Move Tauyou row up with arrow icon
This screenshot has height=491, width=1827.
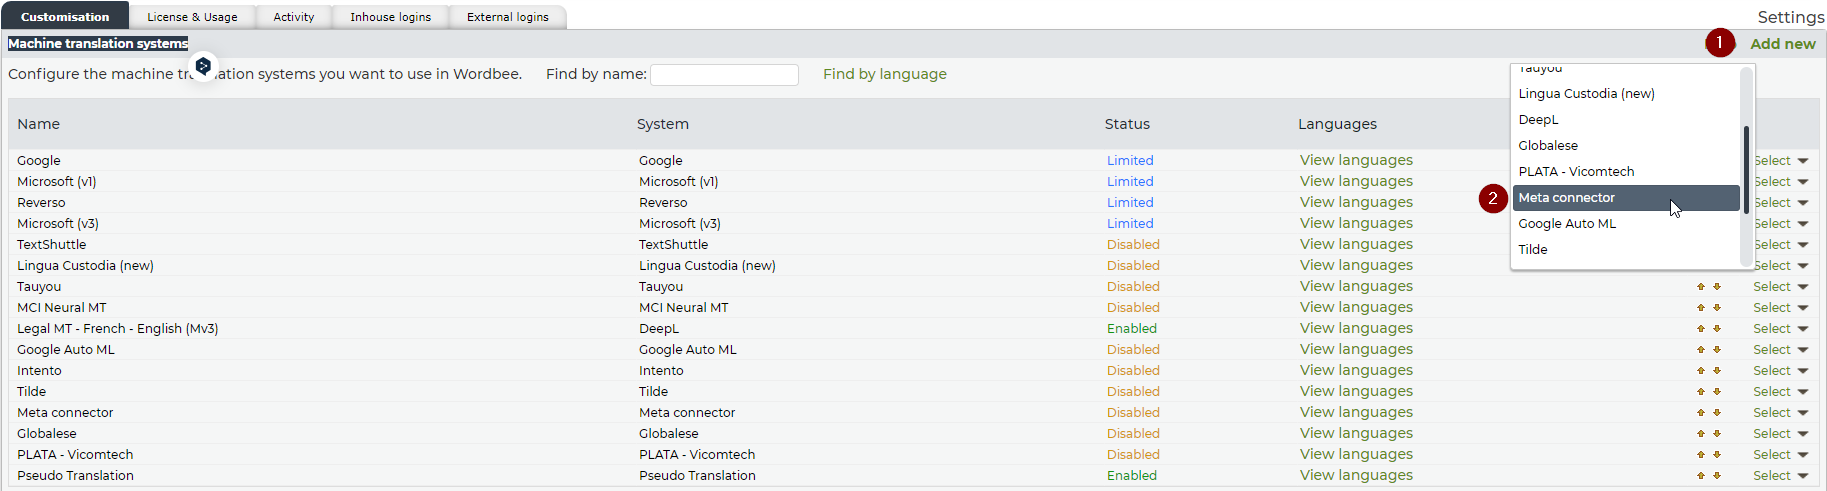coord(1700,287)
